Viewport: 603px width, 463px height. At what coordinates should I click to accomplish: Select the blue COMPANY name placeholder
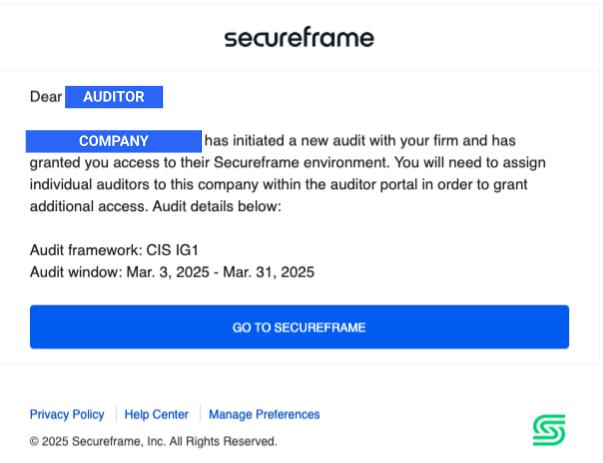tap(114, 141)
